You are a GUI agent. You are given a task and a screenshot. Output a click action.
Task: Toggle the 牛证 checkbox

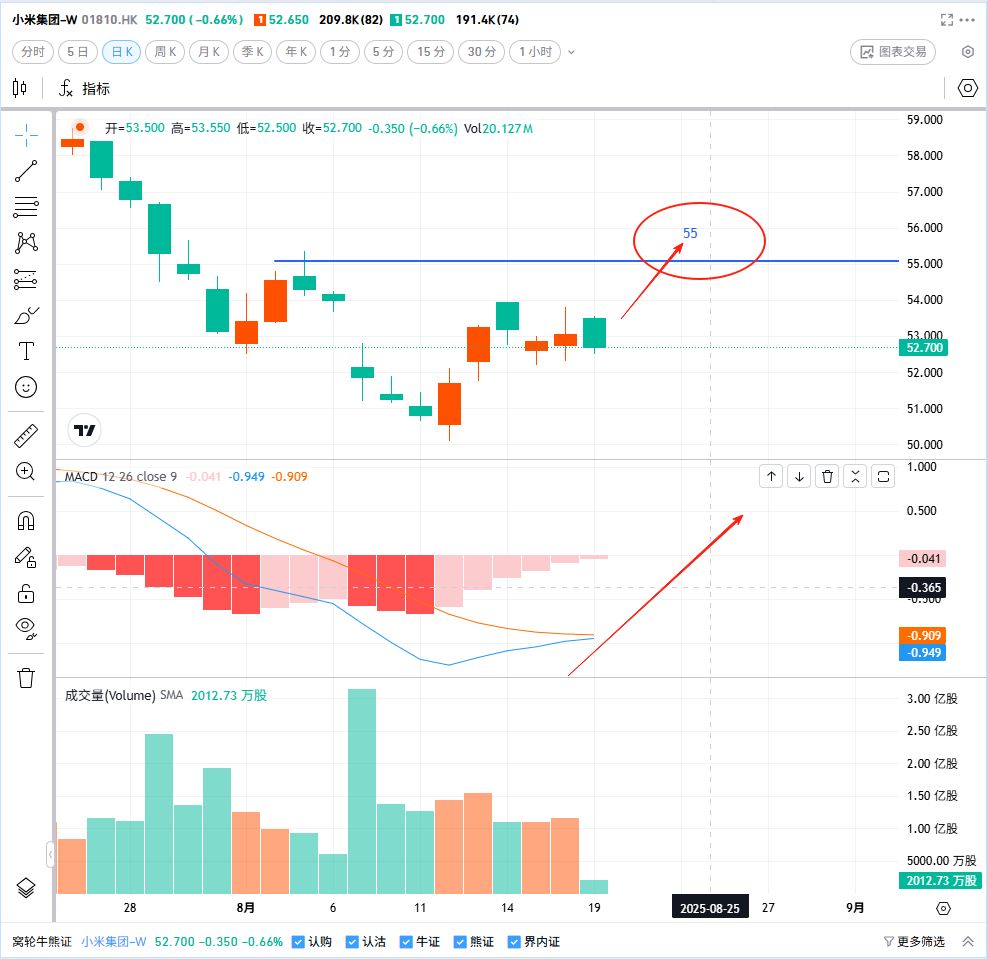[407, 942]
